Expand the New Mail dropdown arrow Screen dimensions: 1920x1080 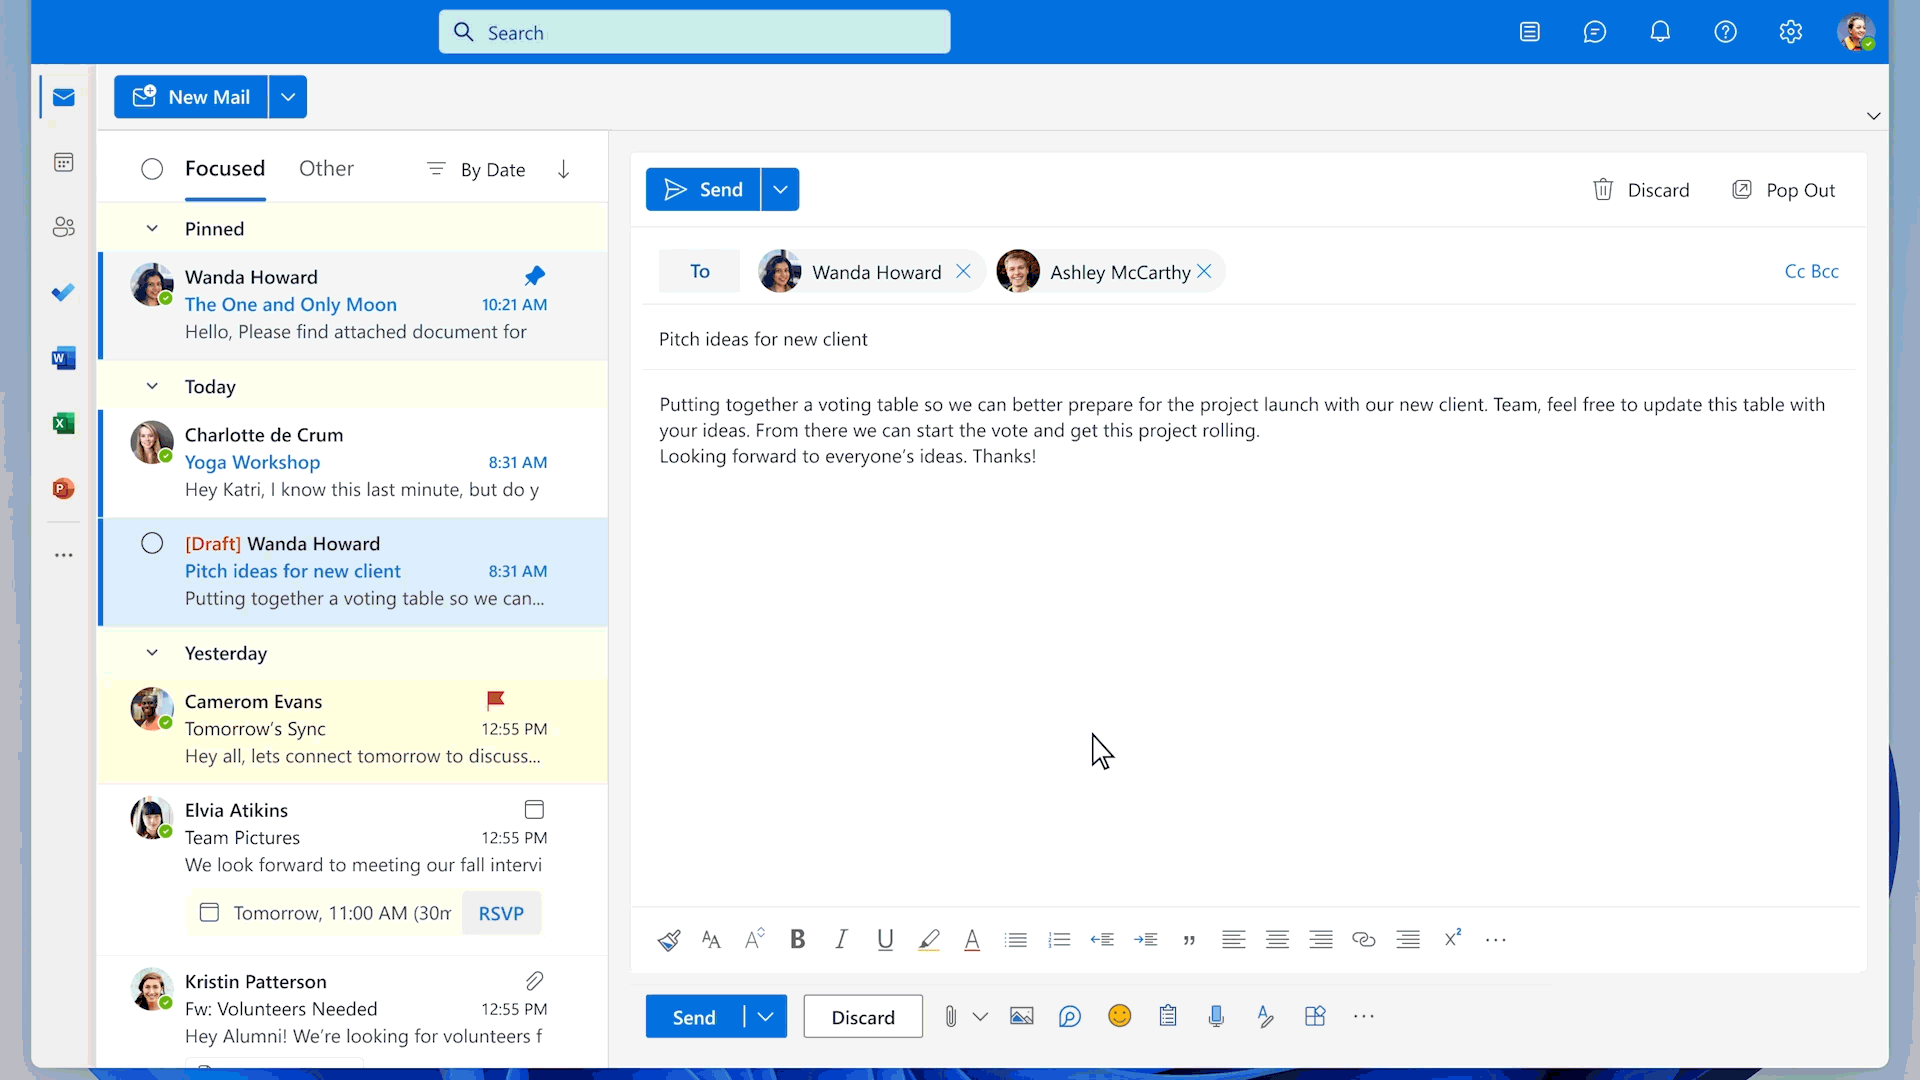pyautogui.click(x=287, y=96)
